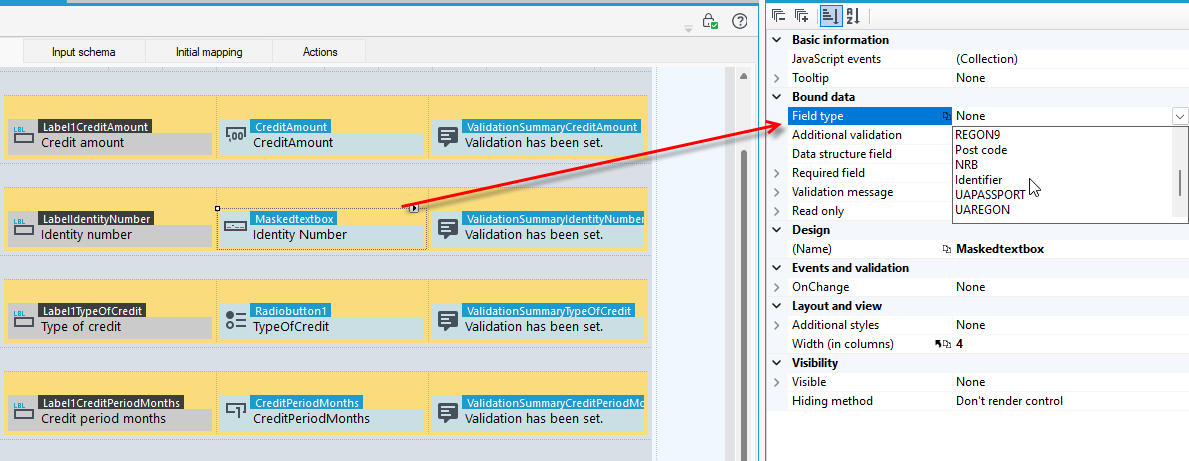1189x461 pixels.
Task: Click binding icon next to (Name) property
Action: [946, 249]
